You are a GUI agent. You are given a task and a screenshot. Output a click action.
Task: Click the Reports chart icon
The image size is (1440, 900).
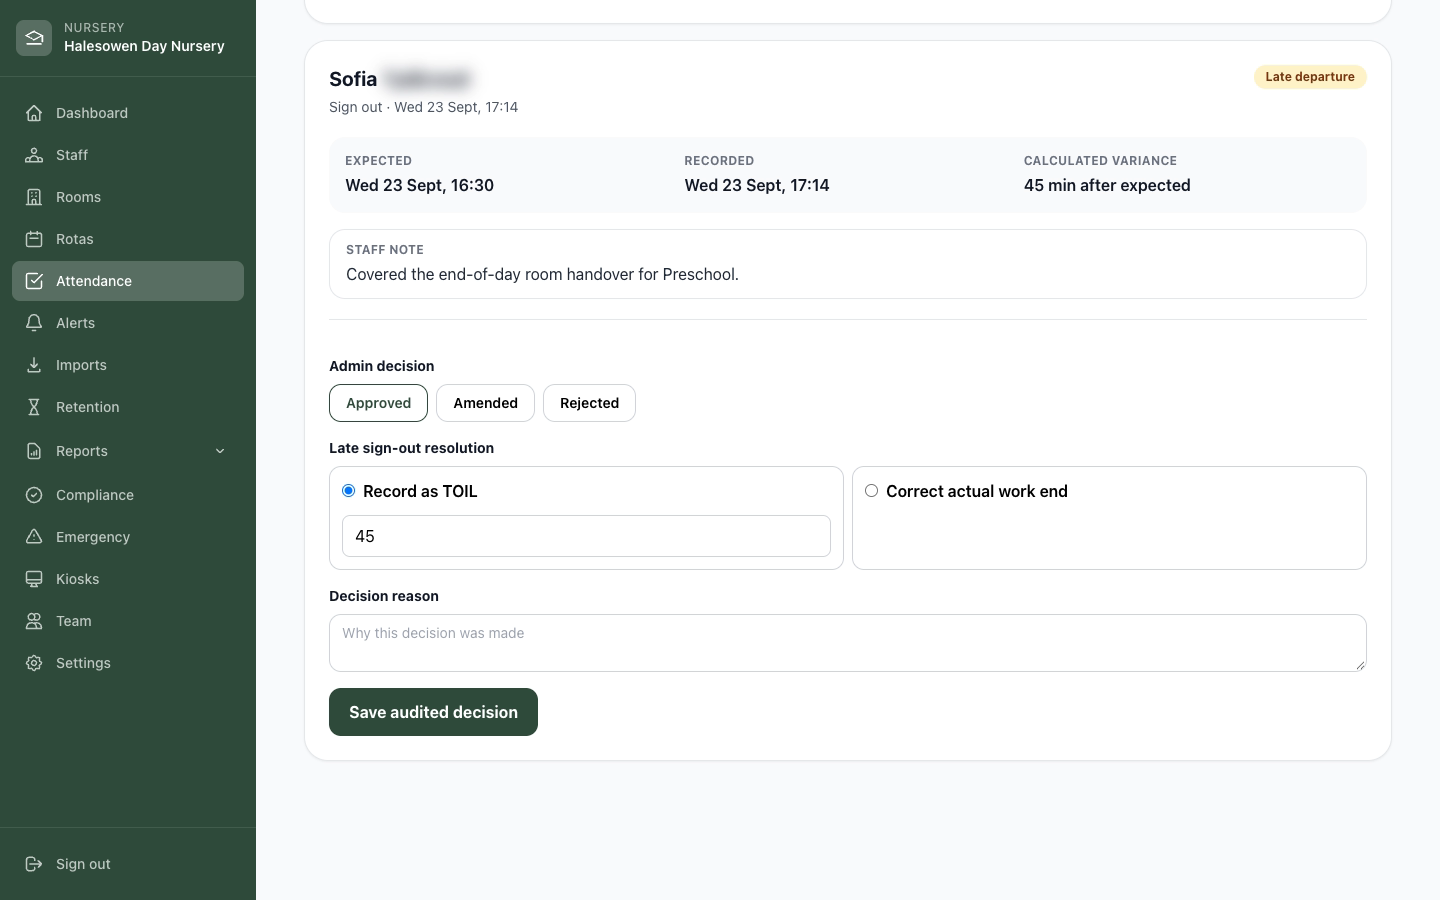coord(34,451)
